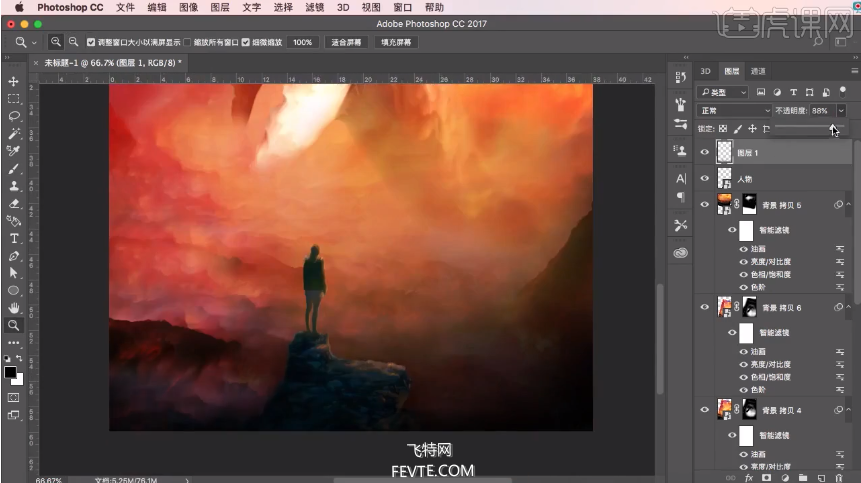
Task: Open the 滤镜 menu
Action: (x=315, y=7)
